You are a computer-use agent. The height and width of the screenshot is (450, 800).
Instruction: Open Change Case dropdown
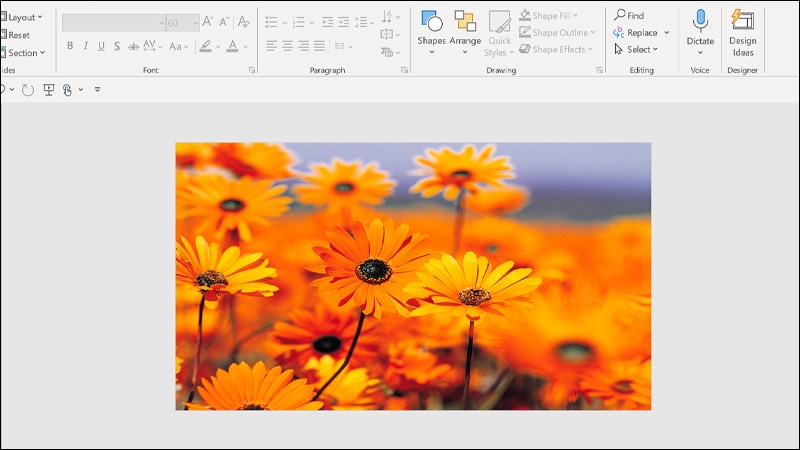(x=179, y=46)
